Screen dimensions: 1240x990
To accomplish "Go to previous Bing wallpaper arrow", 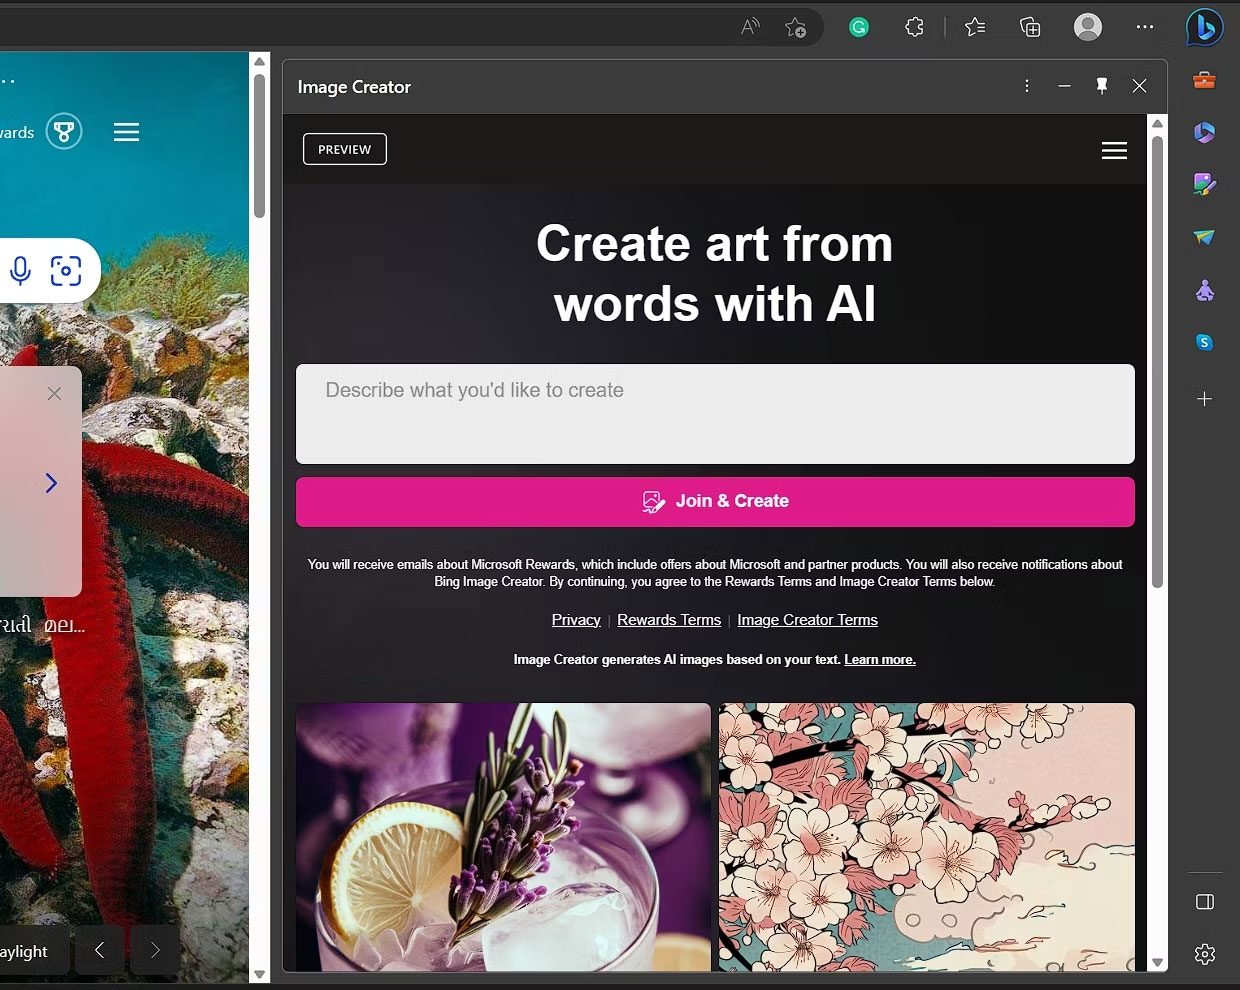I will pos(99,950).
